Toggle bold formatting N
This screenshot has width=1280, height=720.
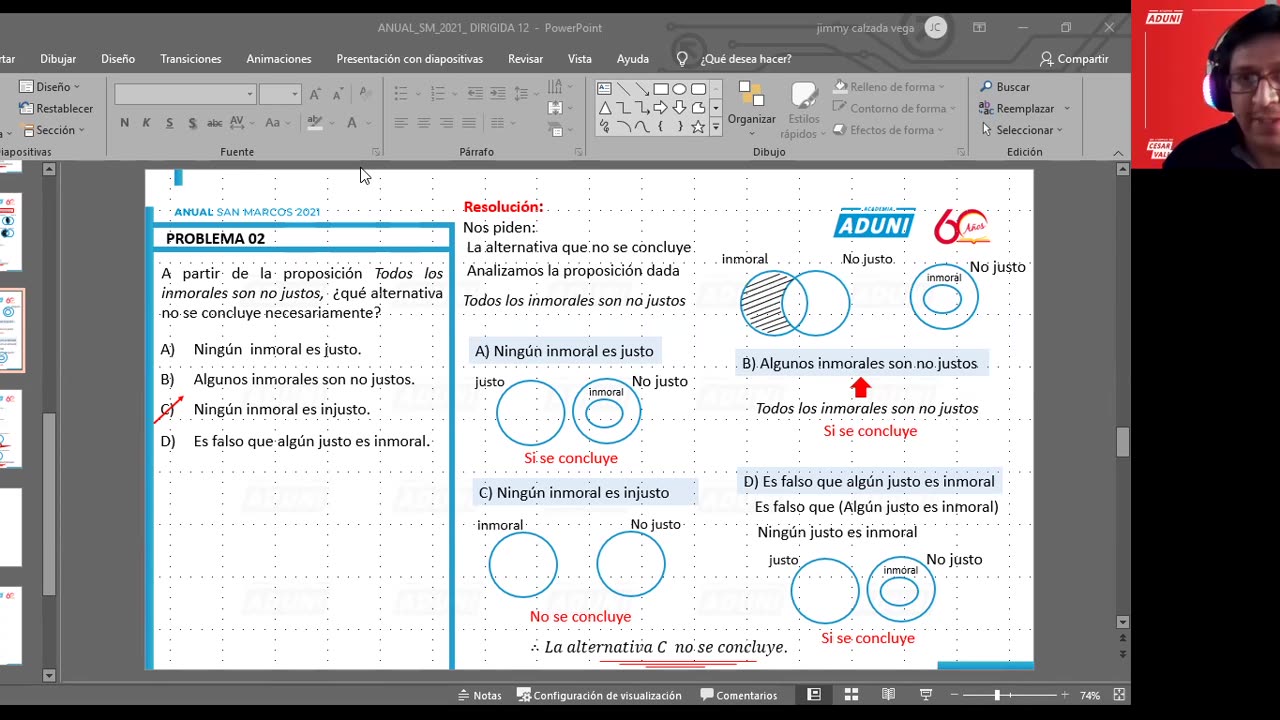click(124, 123)
